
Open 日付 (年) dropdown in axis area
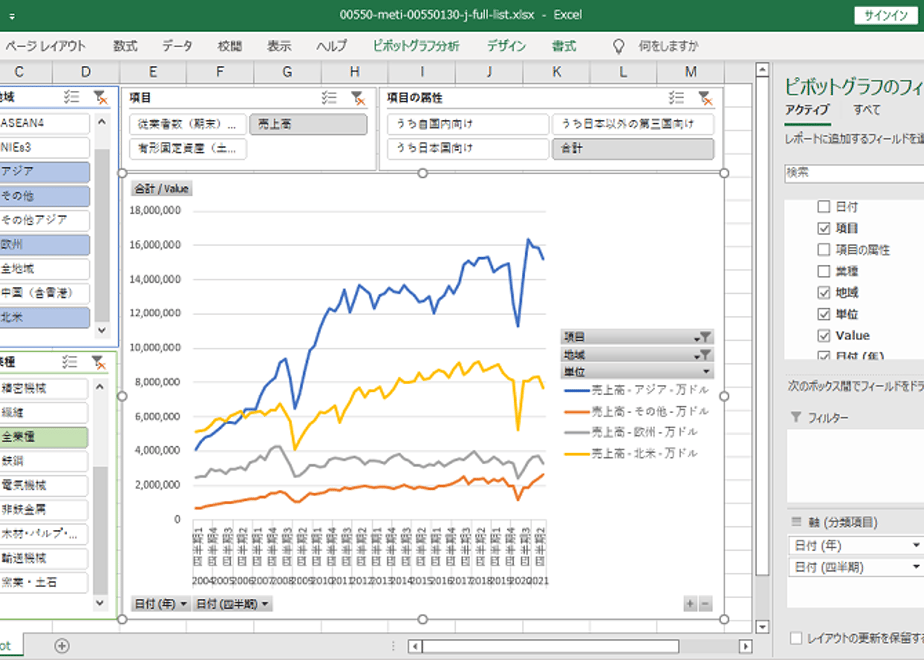click(916, 545)
